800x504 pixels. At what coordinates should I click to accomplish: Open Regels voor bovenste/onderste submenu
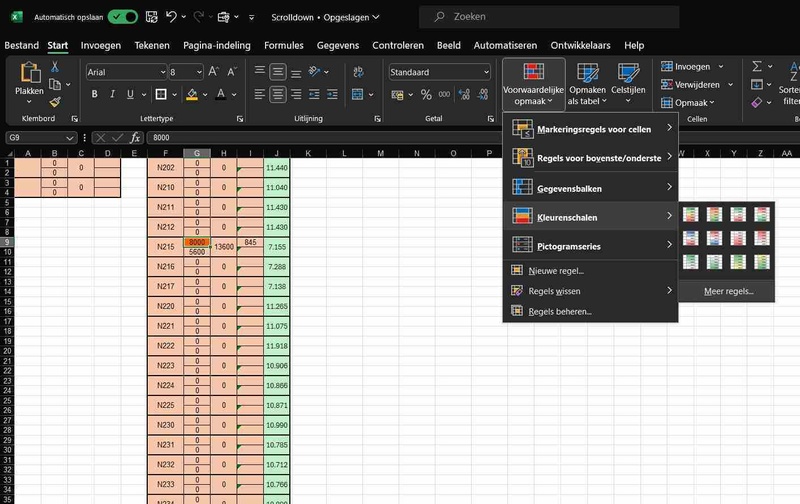click(590, 158)
